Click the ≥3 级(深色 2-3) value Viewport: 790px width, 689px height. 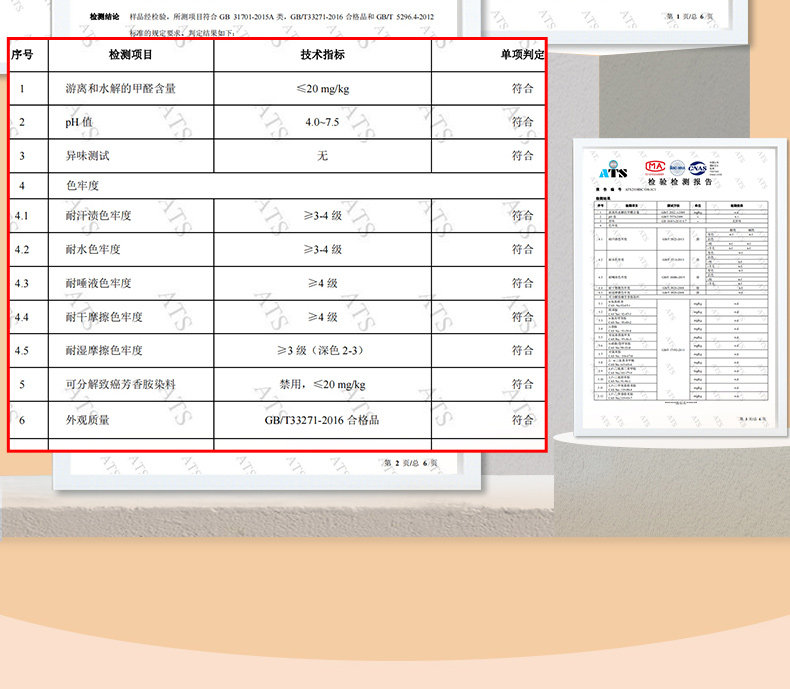click(x=320, y=351)
